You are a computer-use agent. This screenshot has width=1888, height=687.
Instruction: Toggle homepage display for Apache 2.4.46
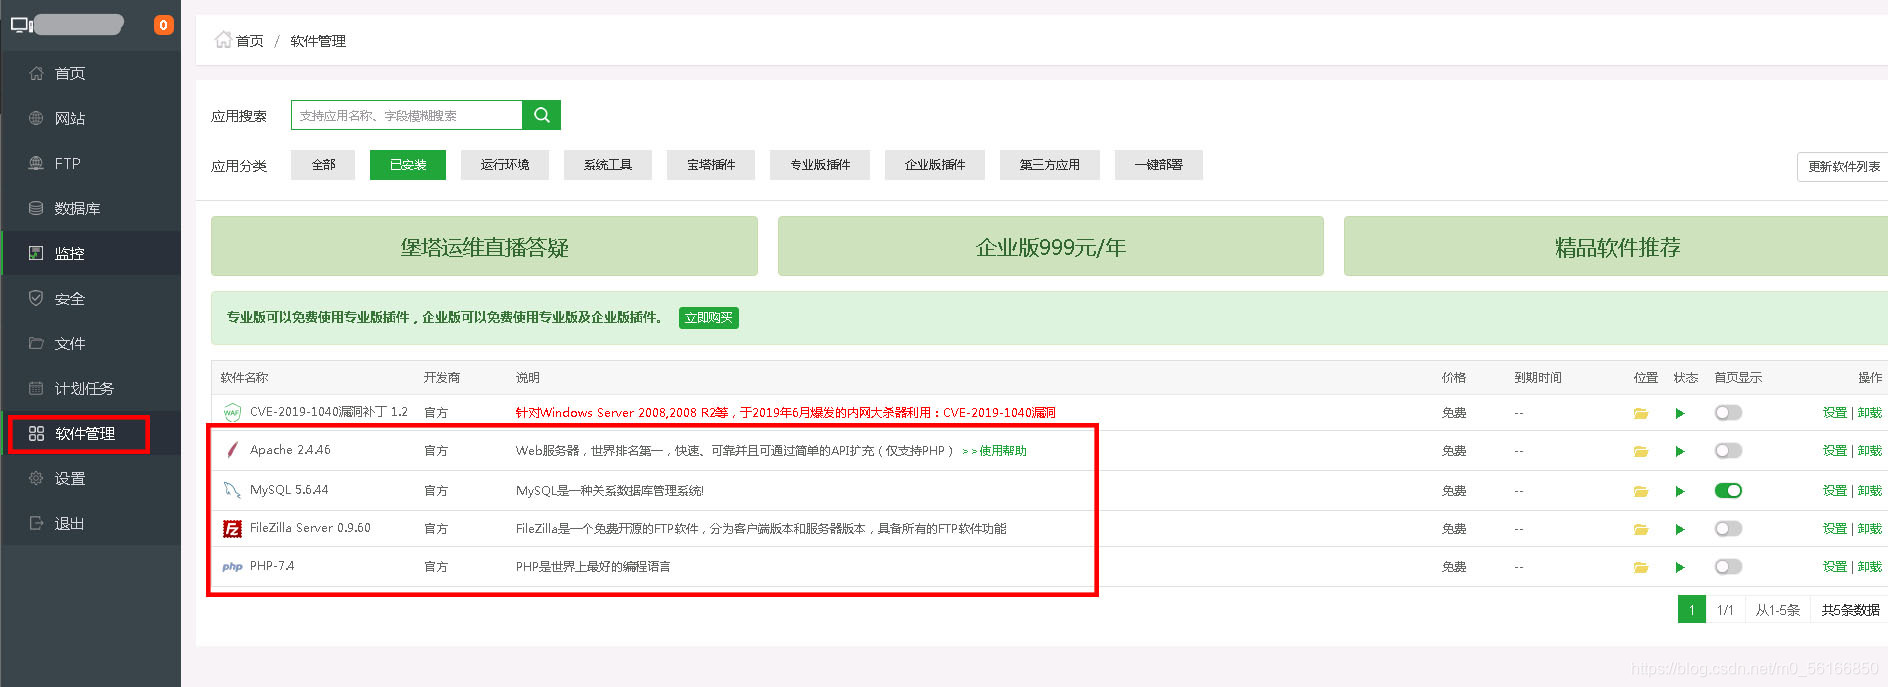pyautogui.click(x=1728, y=451)
